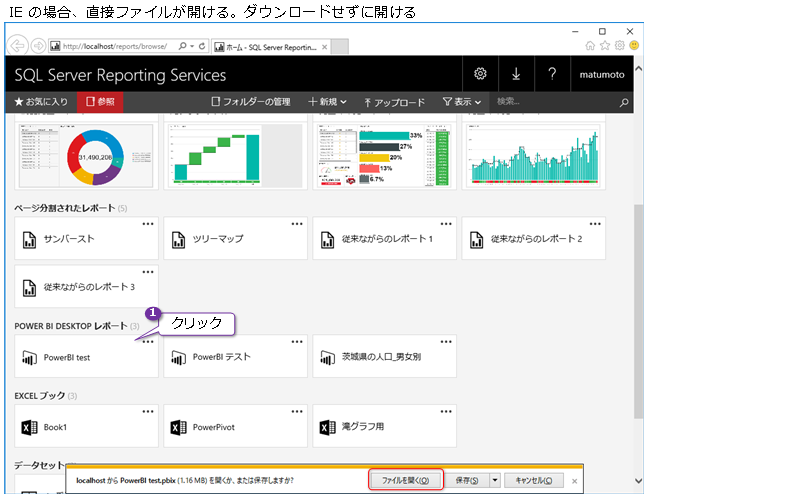Click キャンセル cancel button
800x495 pixels.
pos(534,480)
